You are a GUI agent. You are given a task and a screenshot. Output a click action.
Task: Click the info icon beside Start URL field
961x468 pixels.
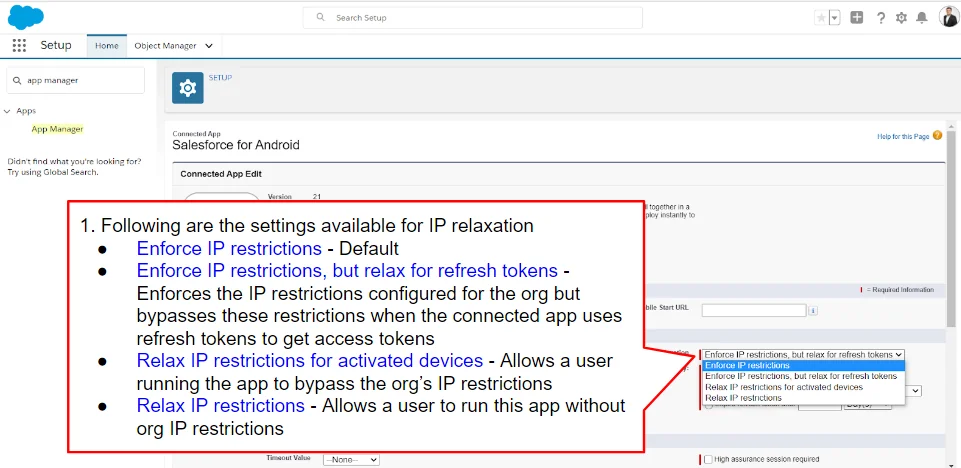click(x=813, y=311)
